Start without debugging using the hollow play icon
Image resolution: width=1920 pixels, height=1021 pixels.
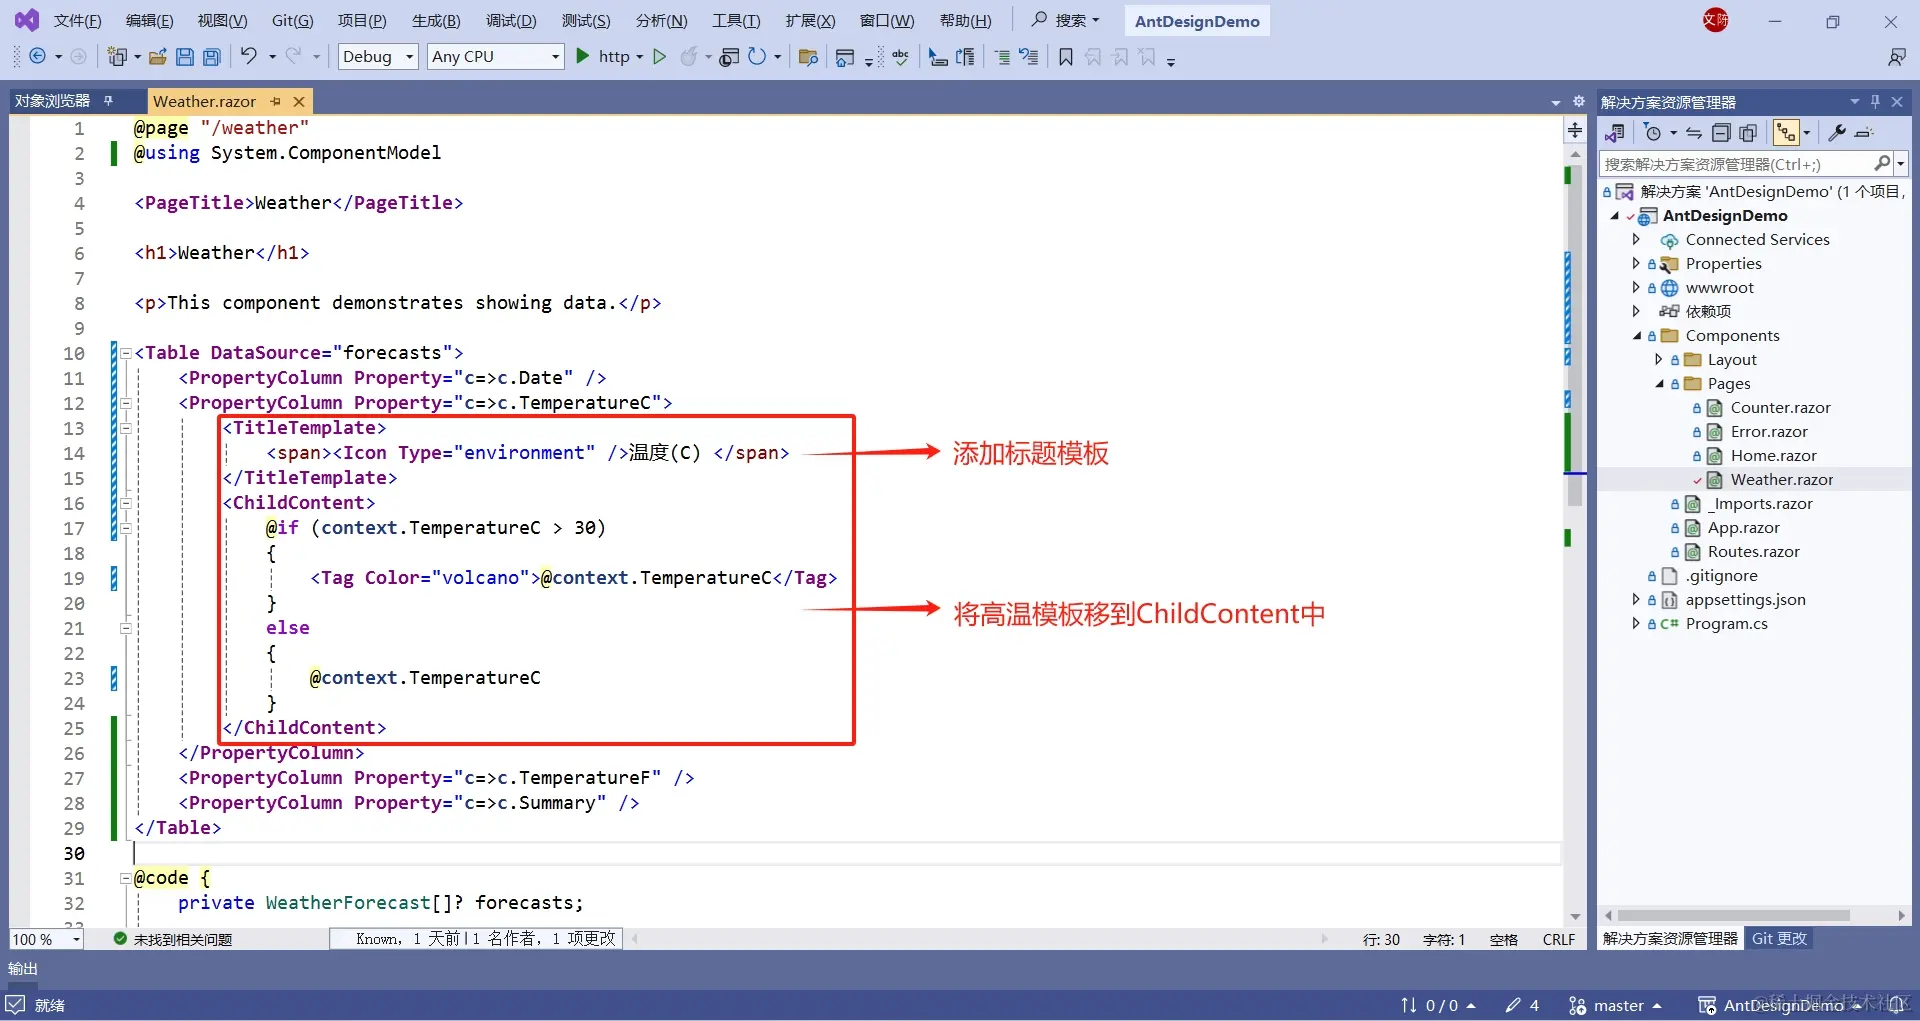659,57
